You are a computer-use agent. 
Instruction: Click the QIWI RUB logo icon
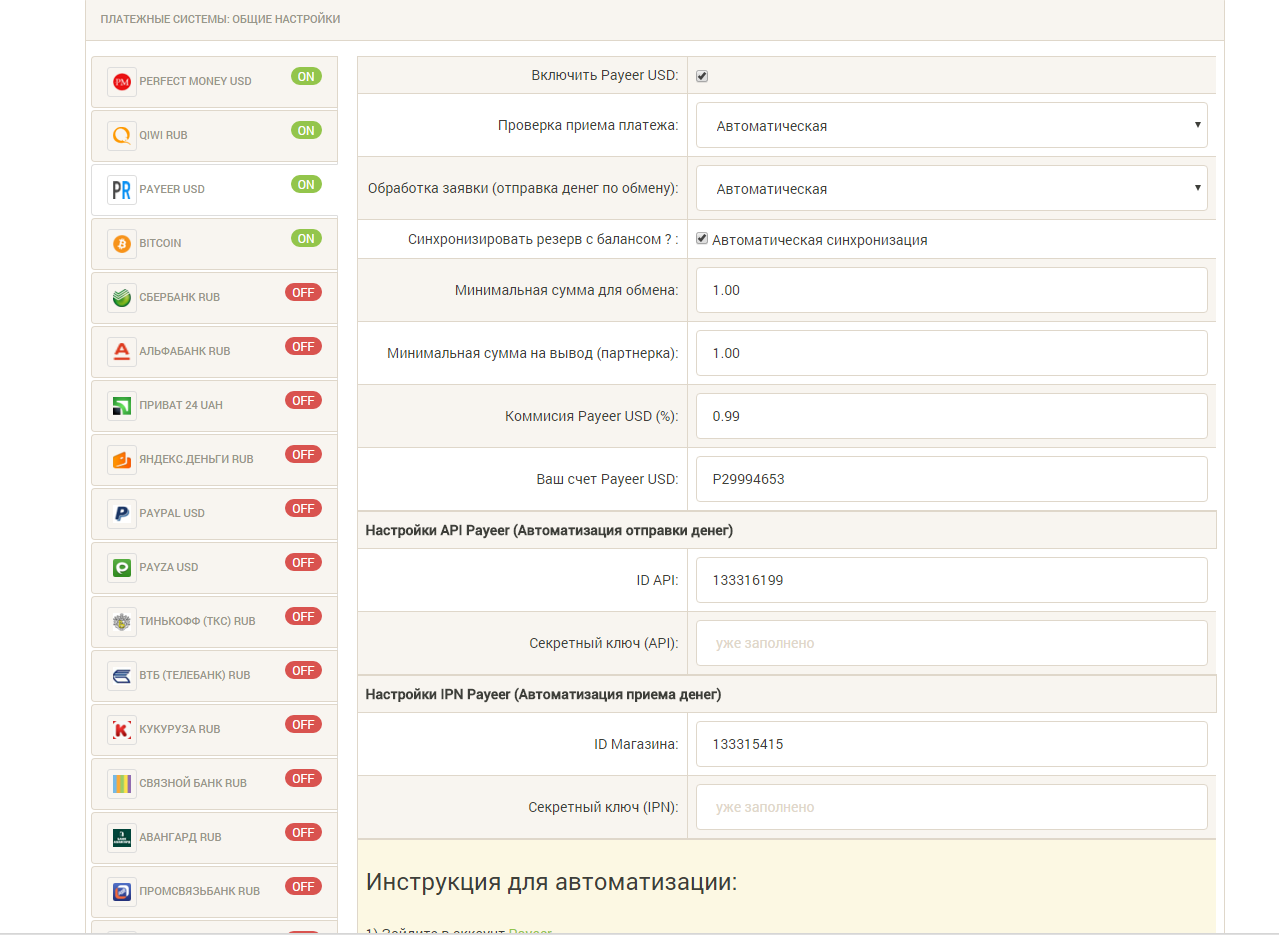click(x=122, y=136)
